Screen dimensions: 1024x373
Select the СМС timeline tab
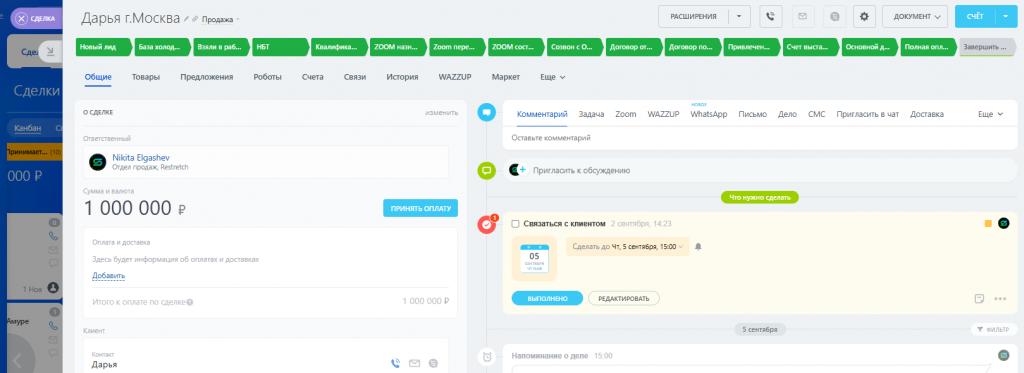tap(816, 114)
